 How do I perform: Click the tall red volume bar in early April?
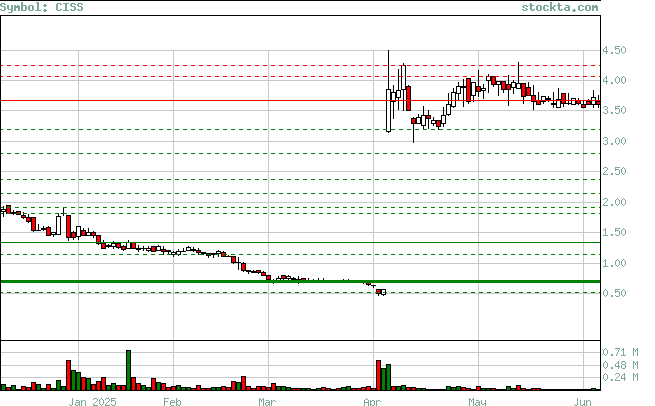(x=378, y=375)
